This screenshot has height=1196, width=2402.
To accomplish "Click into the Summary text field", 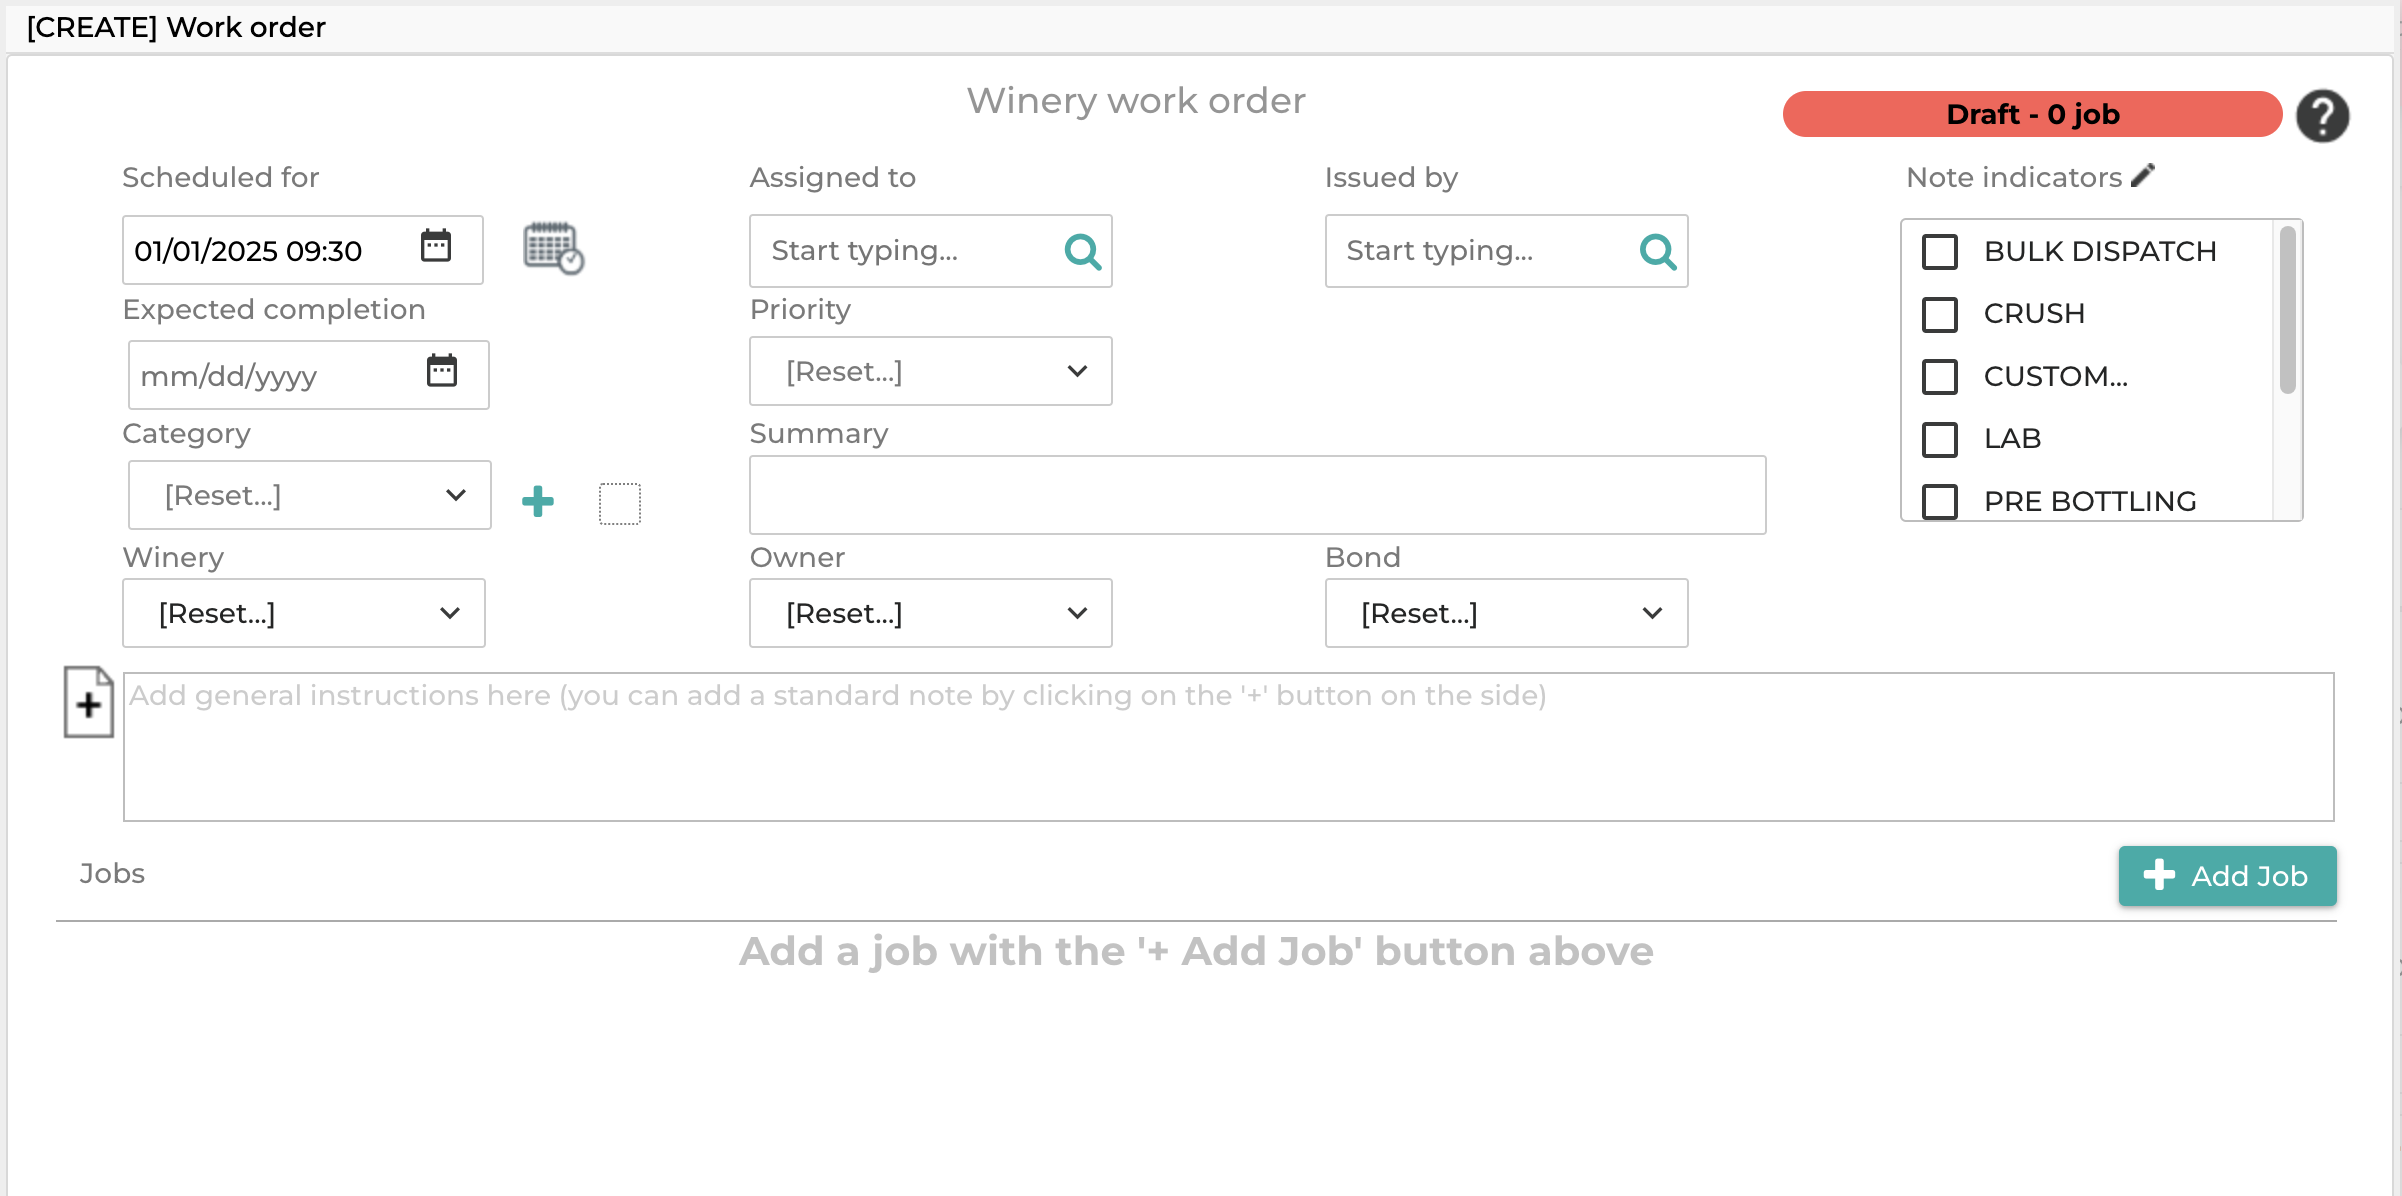I will (1258, 495).
